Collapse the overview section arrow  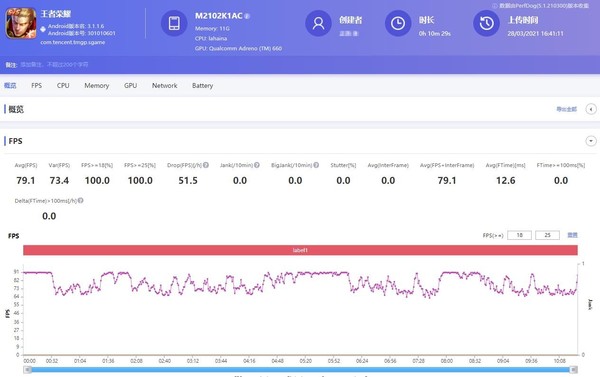(x=591, y=109)
